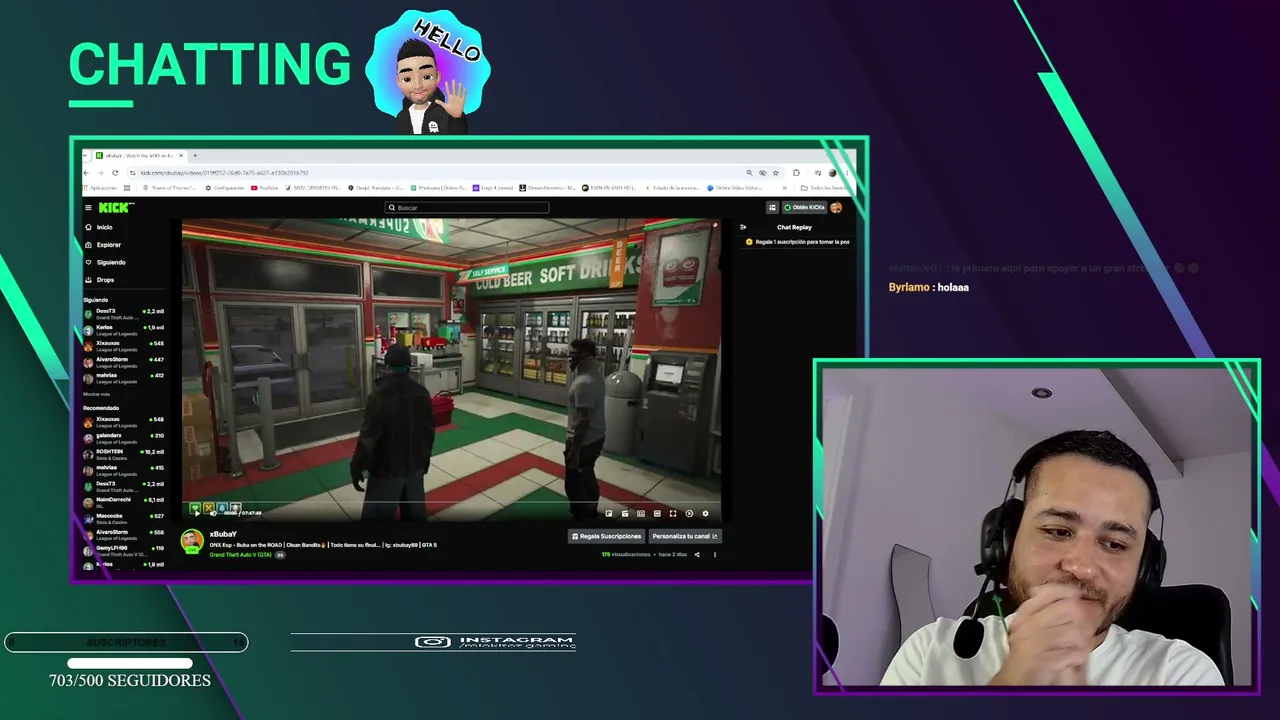Open Explorar in the Kick sidebar
Image resolution: width=1280 pixels, height=720 pixels.
click(x=108, y=245)
